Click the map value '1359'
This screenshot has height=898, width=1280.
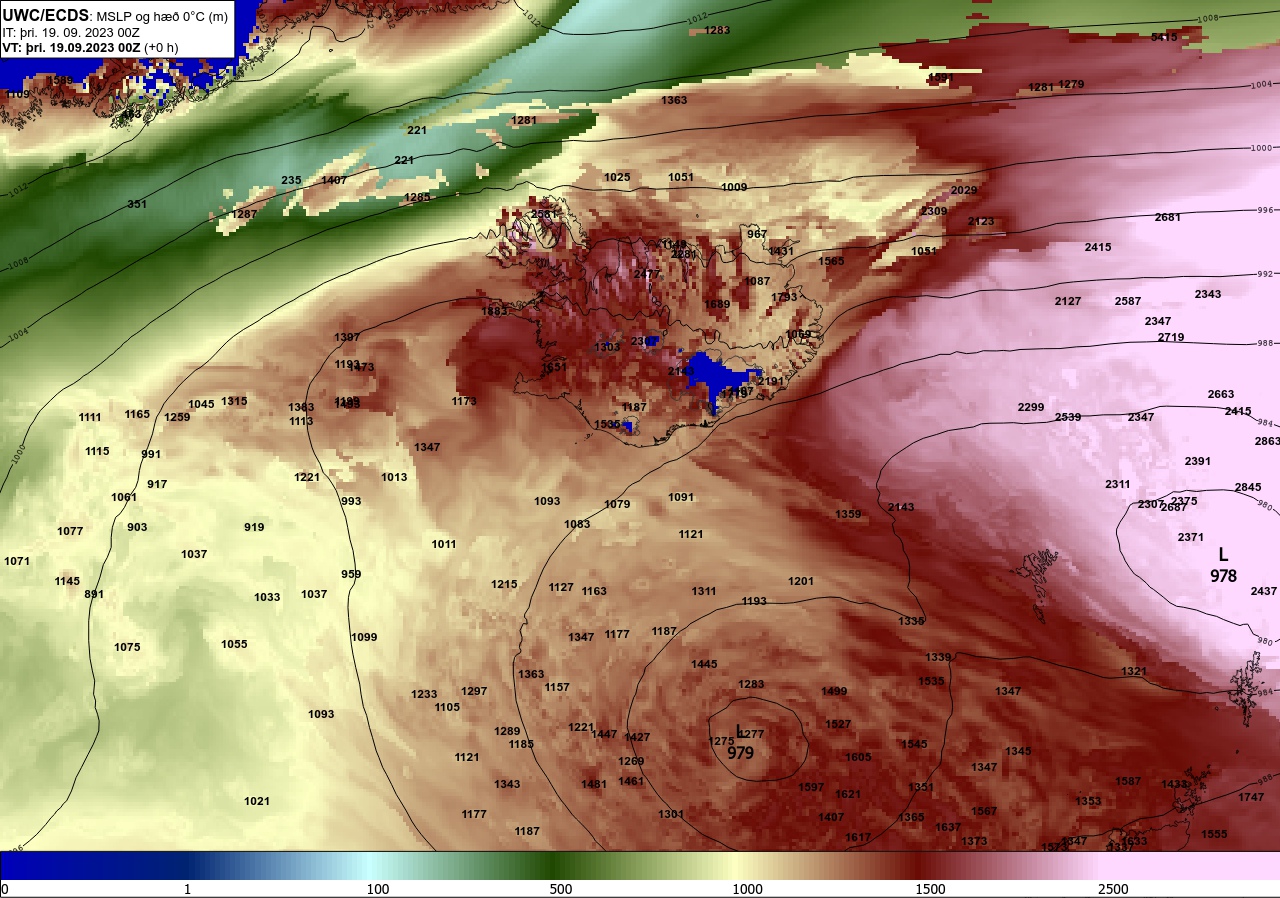pyautogui.click(x=848, y=514)
